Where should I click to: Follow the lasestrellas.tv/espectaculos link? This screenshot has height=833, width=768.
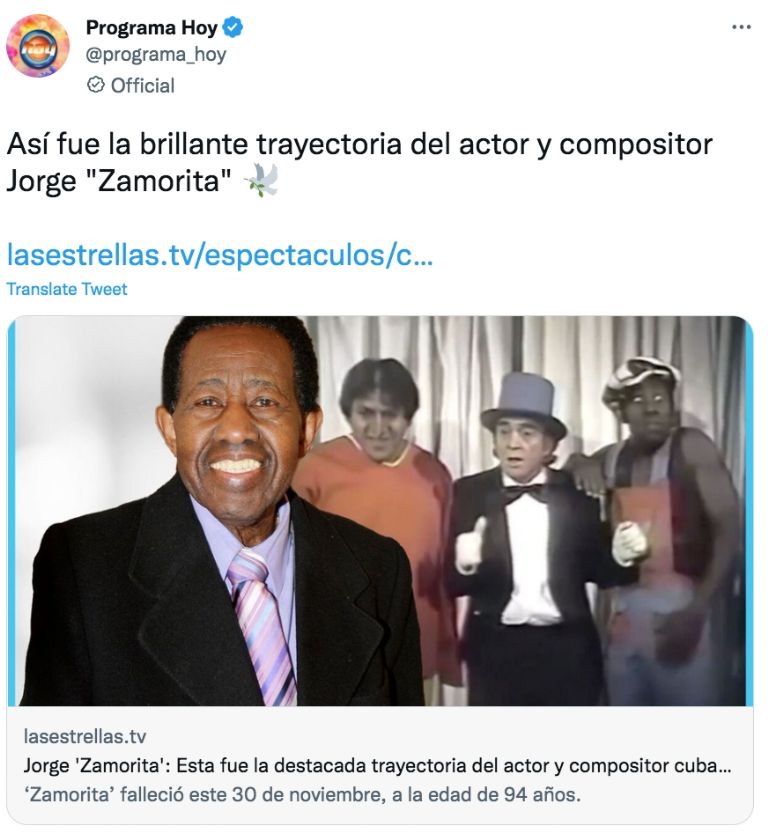pos(220,255)
